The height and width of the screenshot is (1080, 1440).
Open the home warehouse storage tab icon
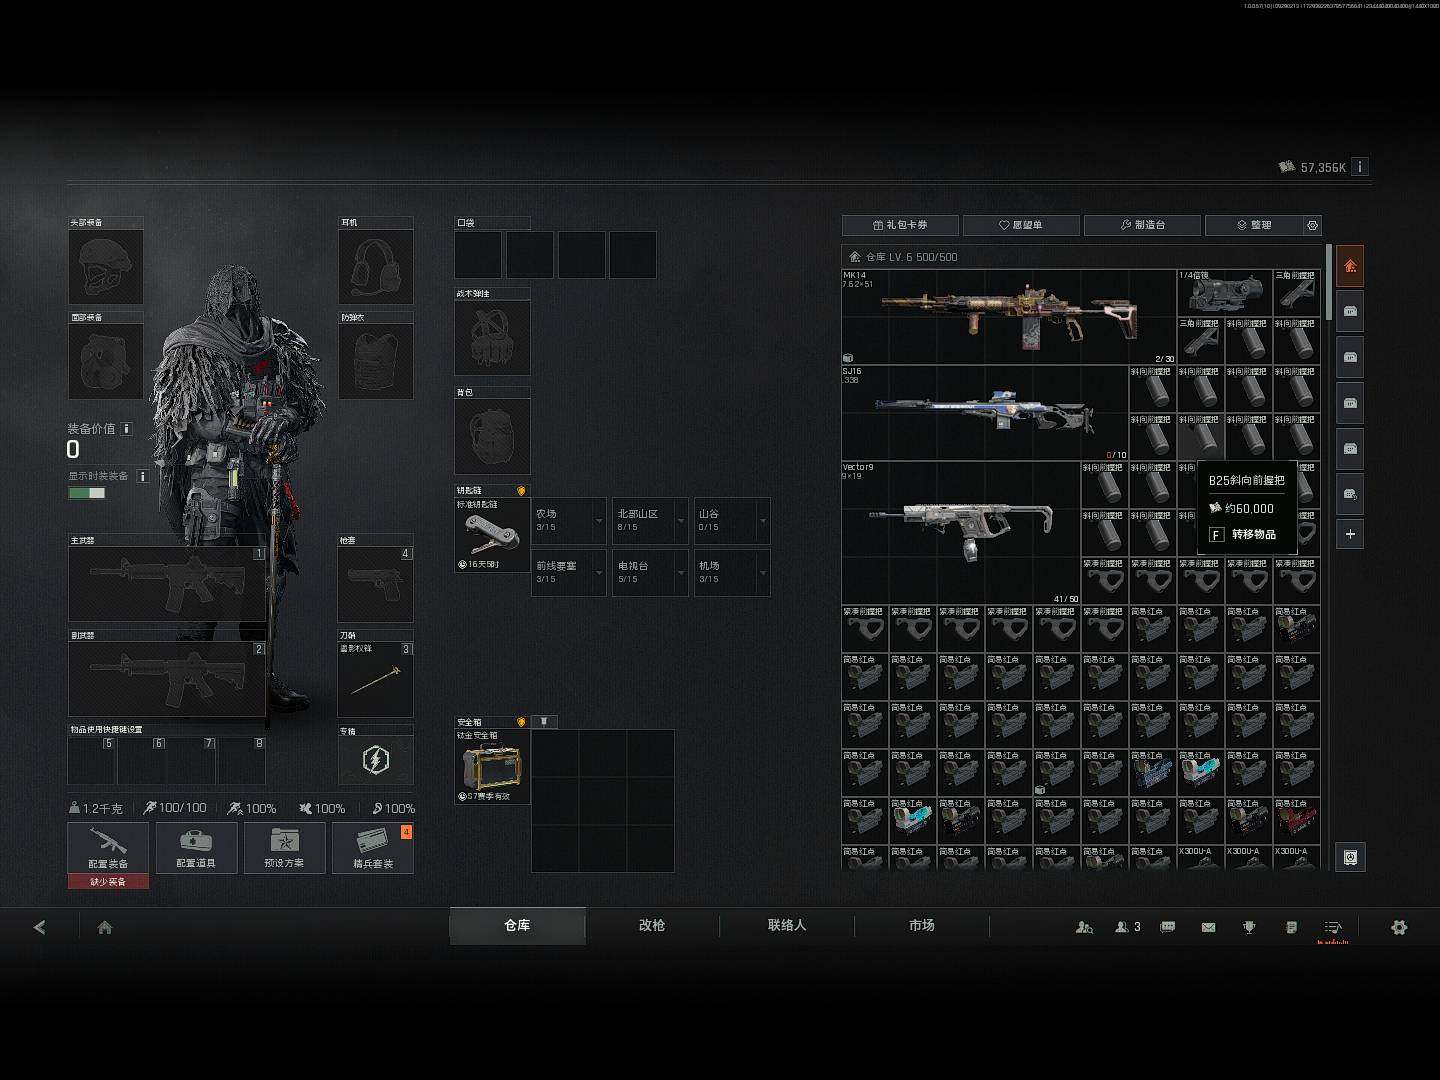coord(1350,266)
